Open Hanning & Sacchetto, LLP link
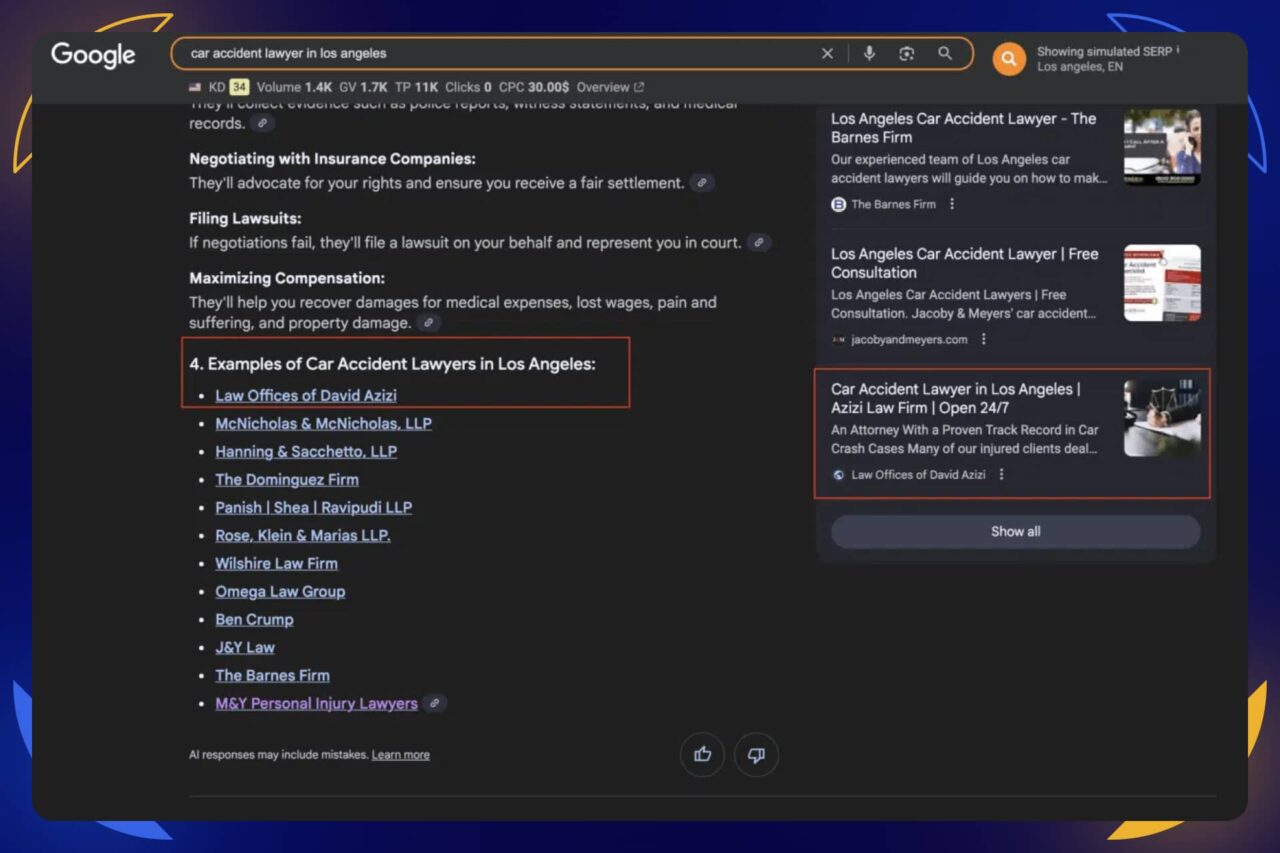Screen dimensions: 1280x853 (x=306, y=451)
